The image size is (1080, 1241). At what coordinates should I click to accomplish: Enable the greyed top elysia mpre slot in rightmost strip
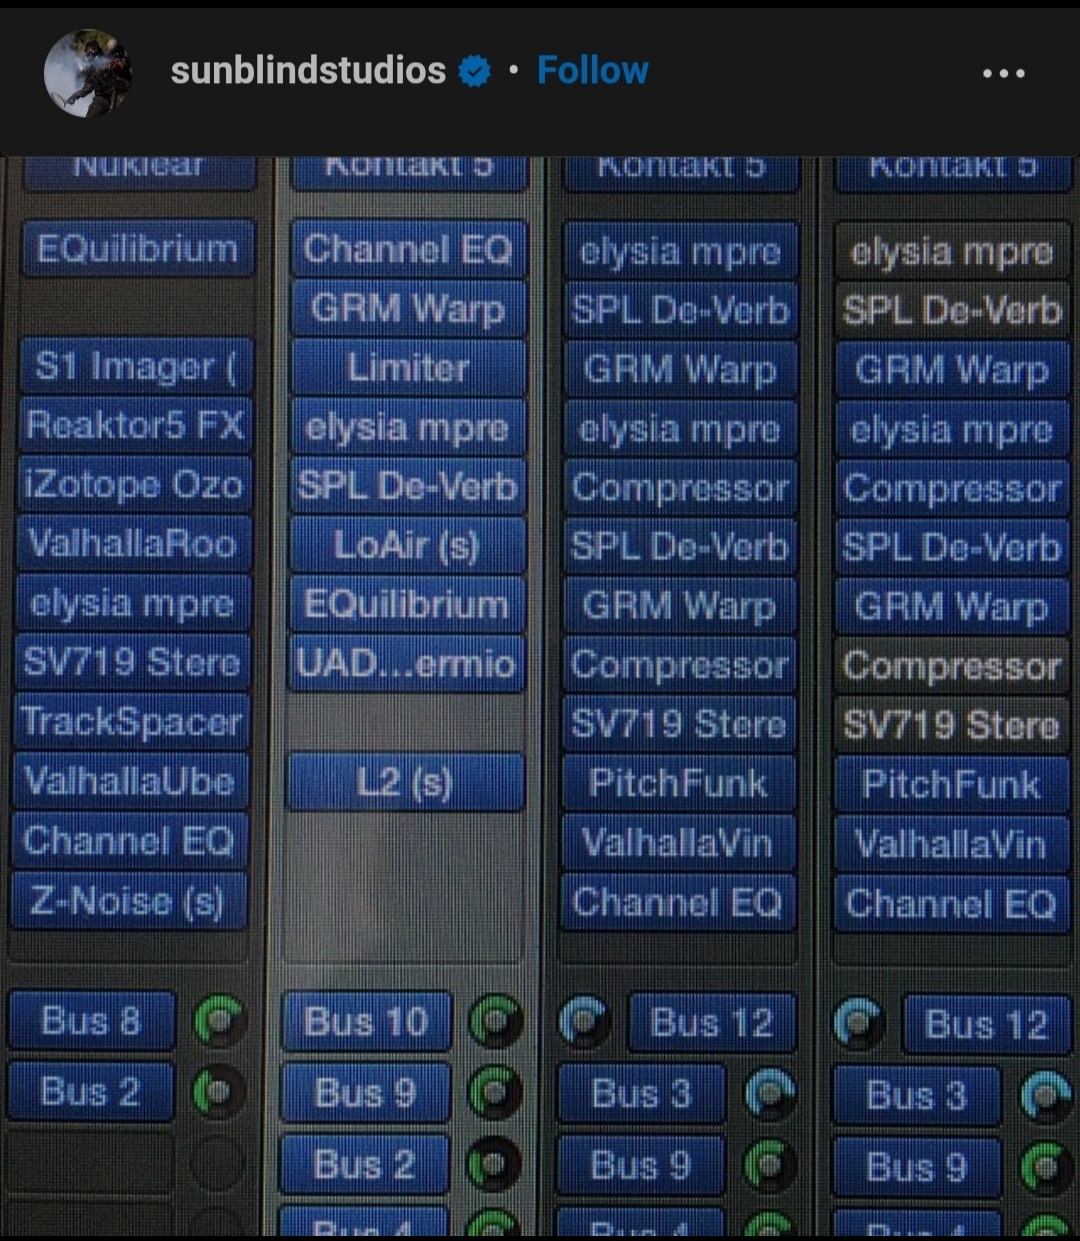point(952,252)
